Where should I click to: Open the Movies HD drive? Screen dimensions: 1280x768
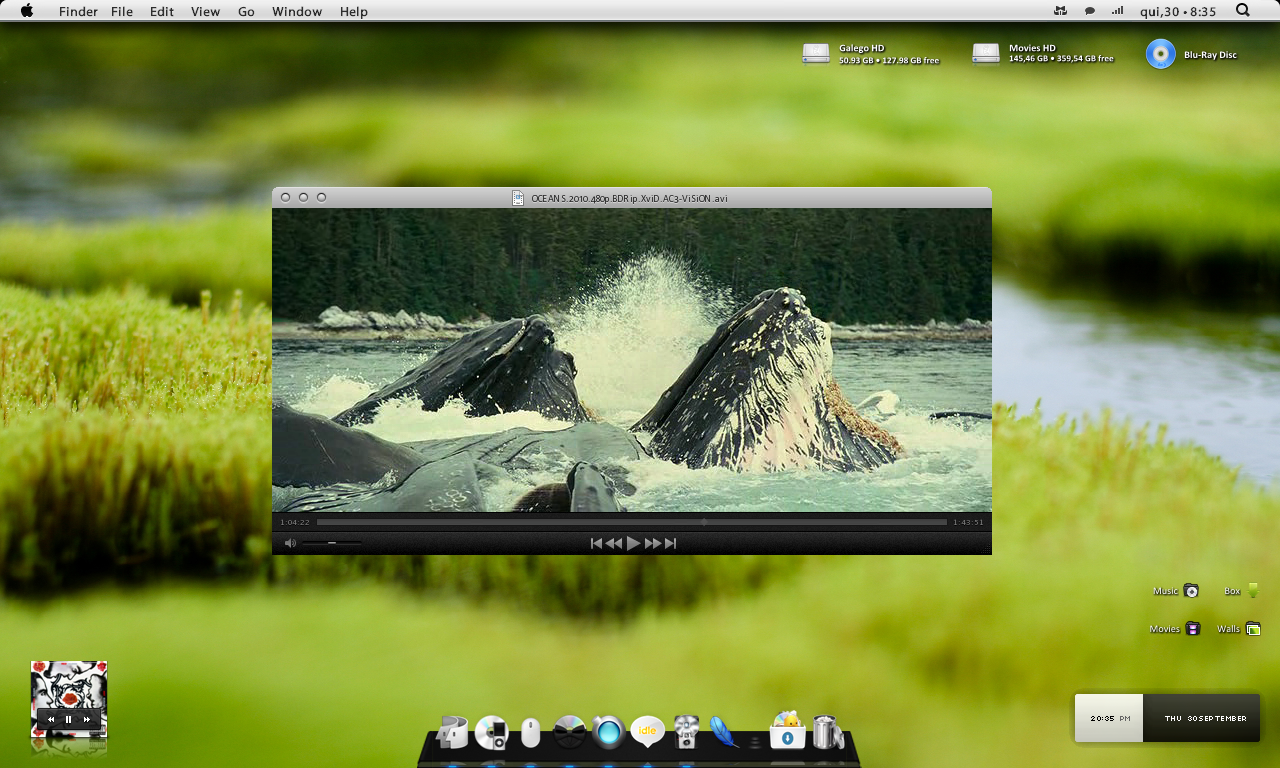[x=986, y=54]
